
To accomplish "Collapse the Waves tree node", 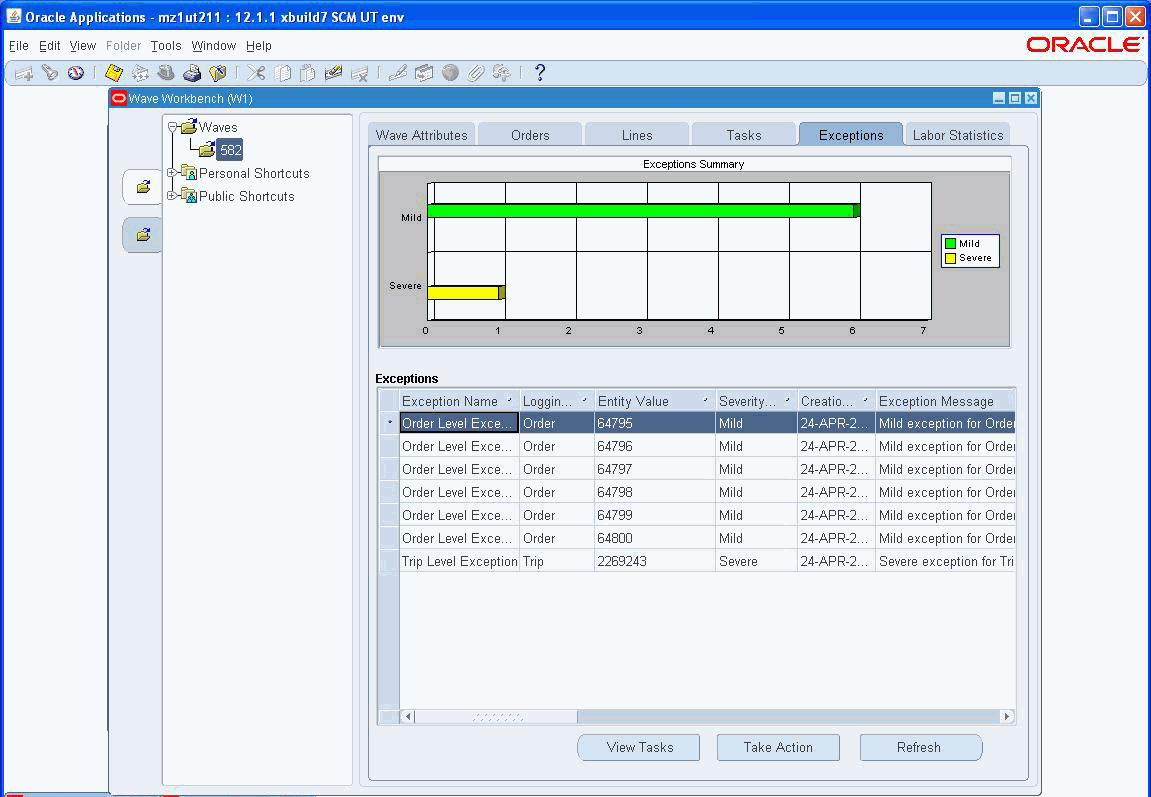I will click(x=173, y=127).
